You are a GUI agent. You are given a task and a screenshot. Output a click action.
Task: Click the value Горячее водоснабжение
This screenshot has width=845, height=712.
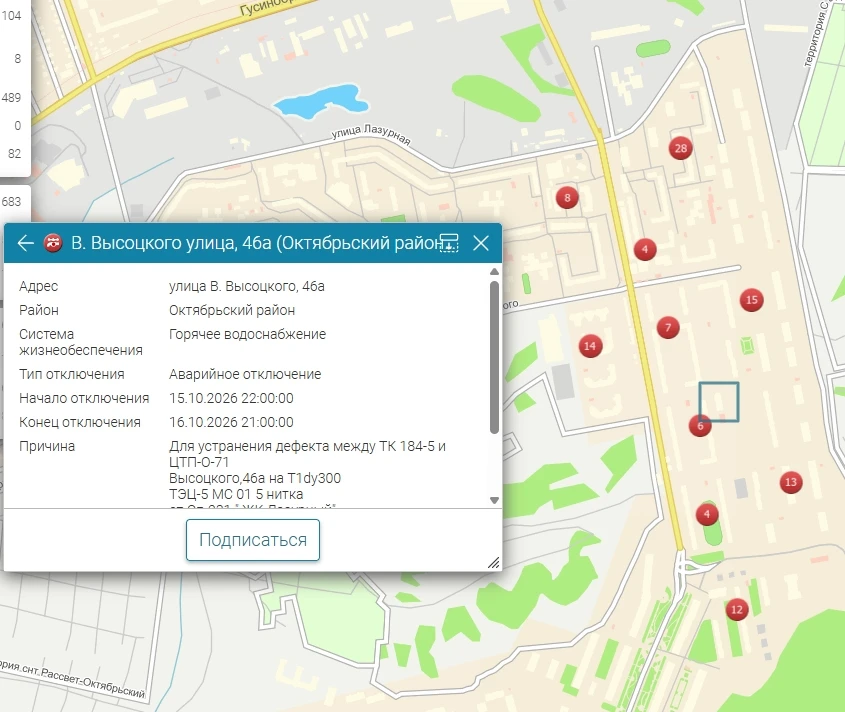pos(247,334)
